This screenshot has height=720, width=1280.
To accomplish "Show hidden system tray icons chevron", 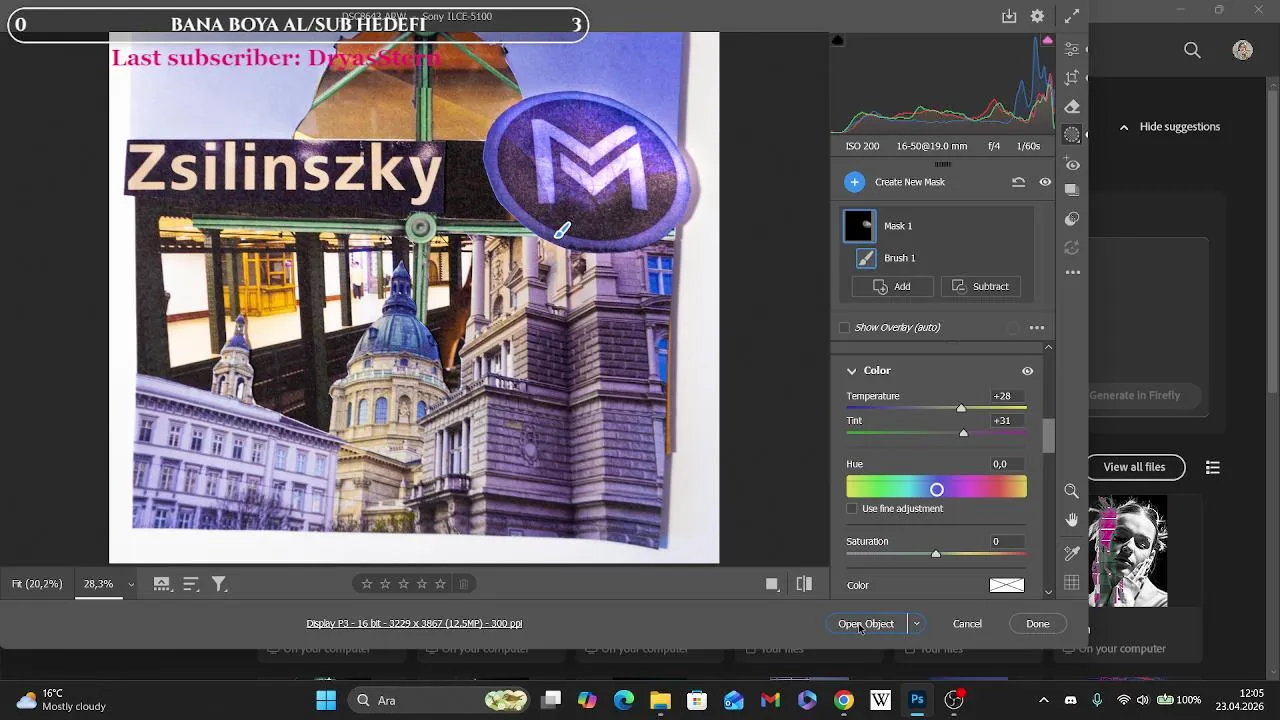I will [x=1044, y=700].
